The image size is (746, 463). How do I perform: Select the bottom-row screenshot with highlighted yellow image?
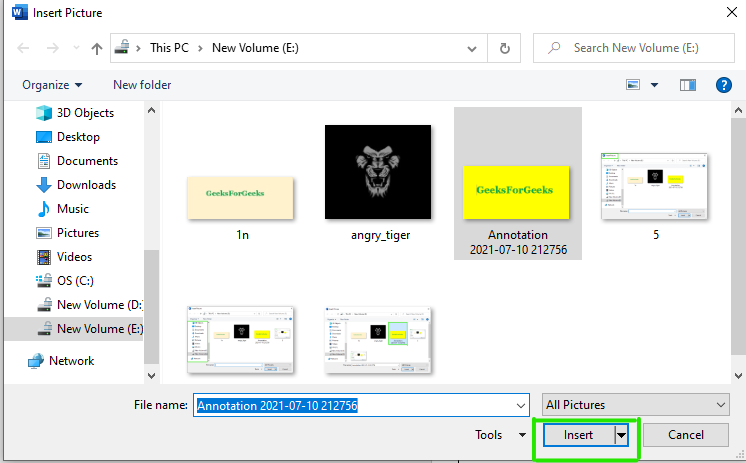pyautogui.click(x=378, y=340)
